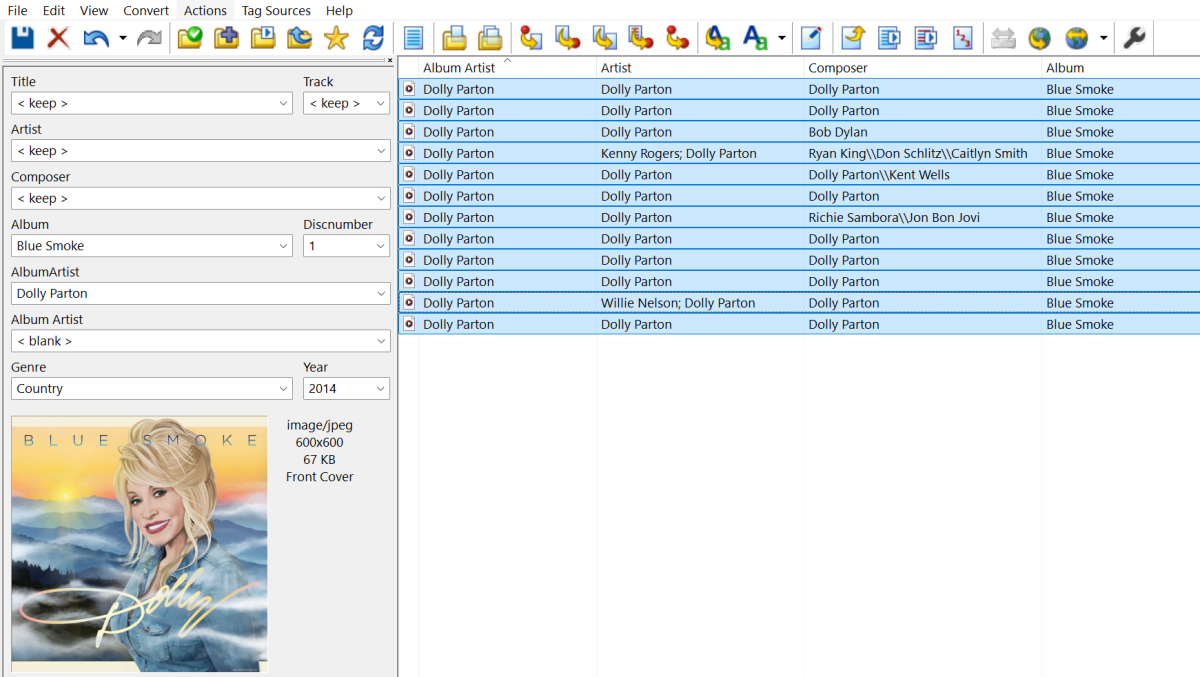The height and width of the screenshot is (677, 1200).
Task: Save the tags with the floppy disk icon
Action: click(22, 37)
